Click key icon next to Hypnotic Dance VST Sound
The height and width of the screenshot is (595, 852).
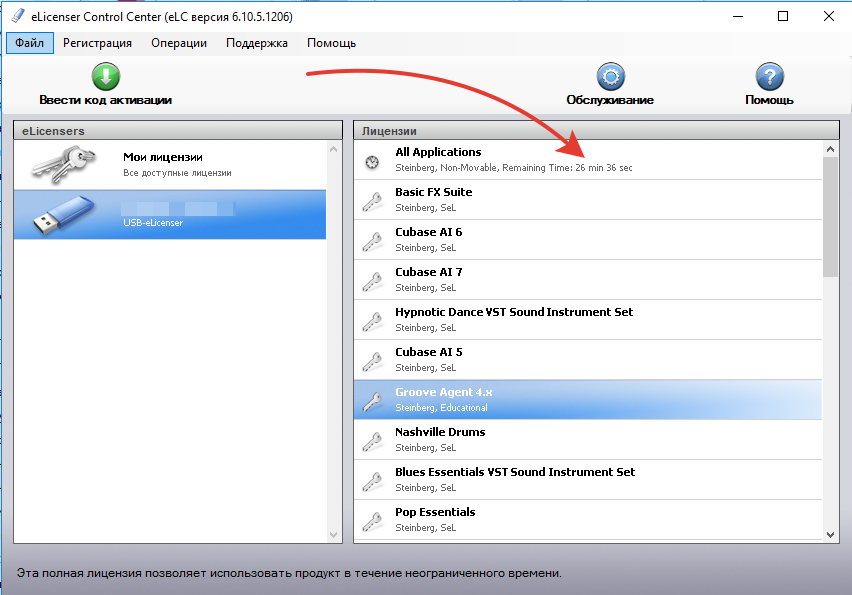point(372,321)
